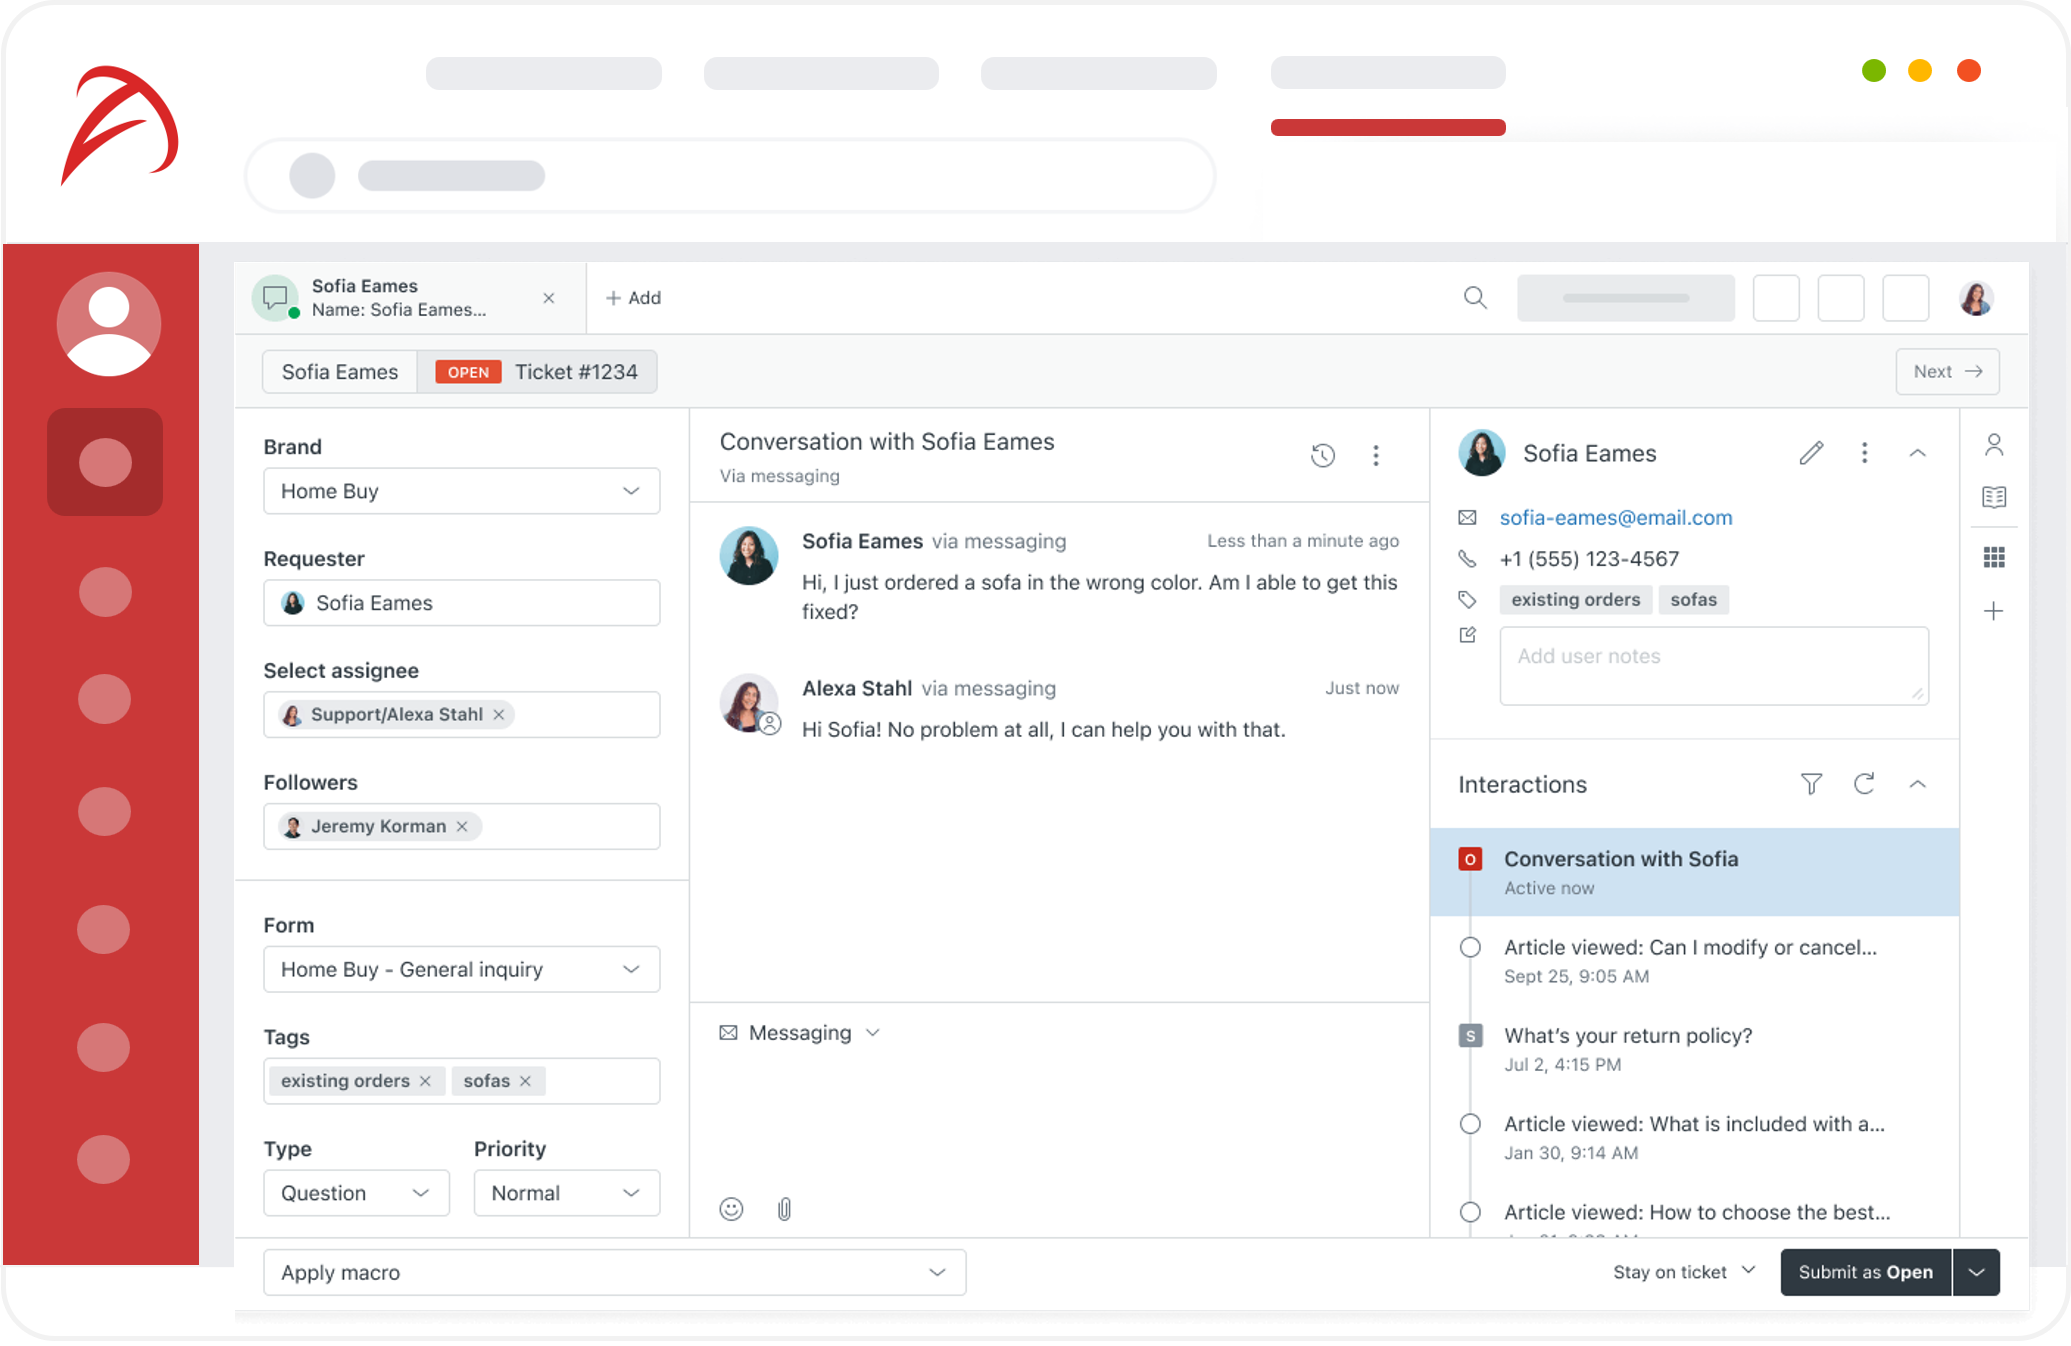Screen dimensions: 2071x1346
Task: Open the user profile icon in right rail
Action: point(1994,444)
